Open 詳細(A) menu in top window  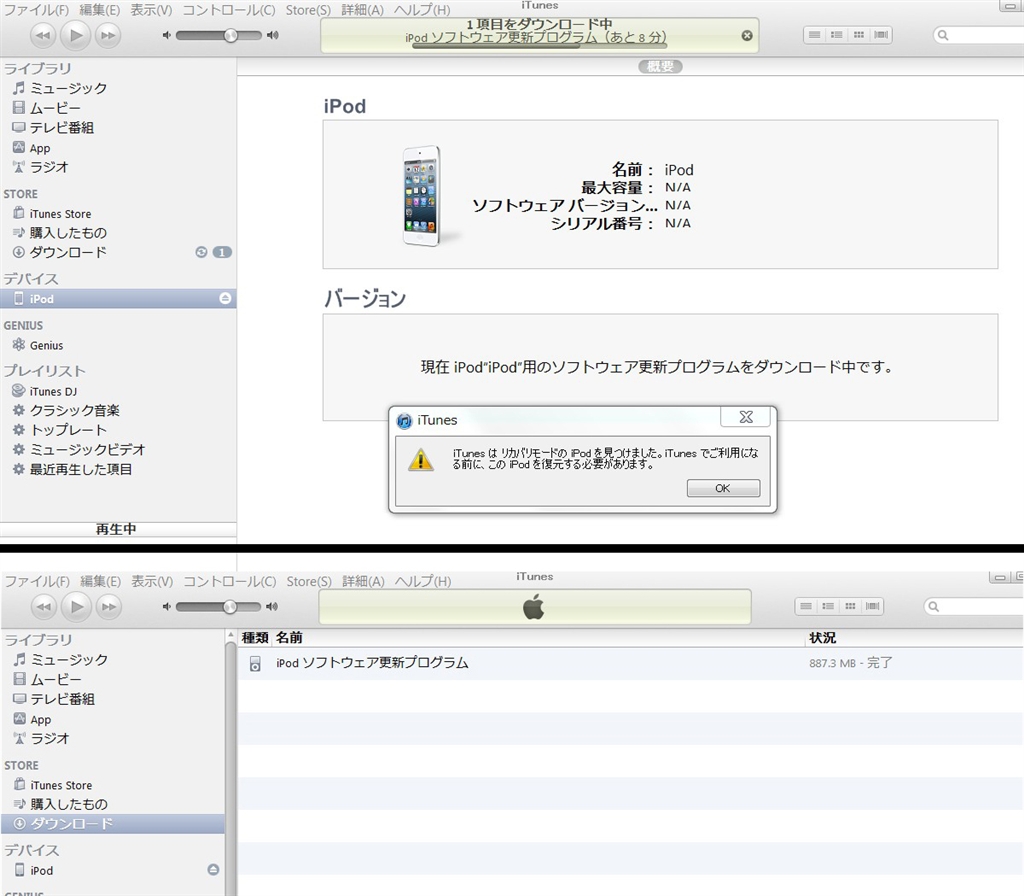(362, 10)
